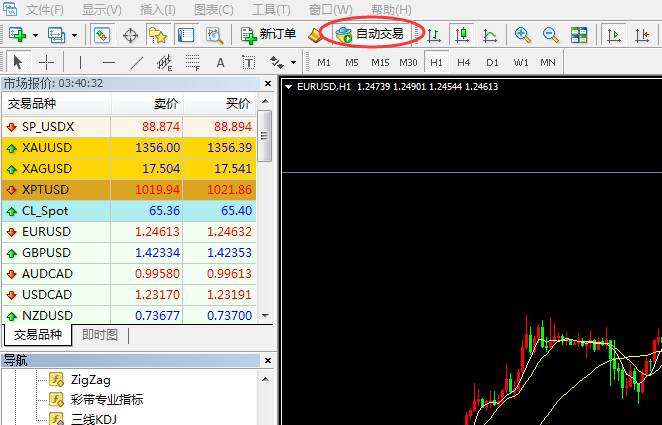
Task: Open the arrows objects dropdown
Action: (x=294, y=63)
